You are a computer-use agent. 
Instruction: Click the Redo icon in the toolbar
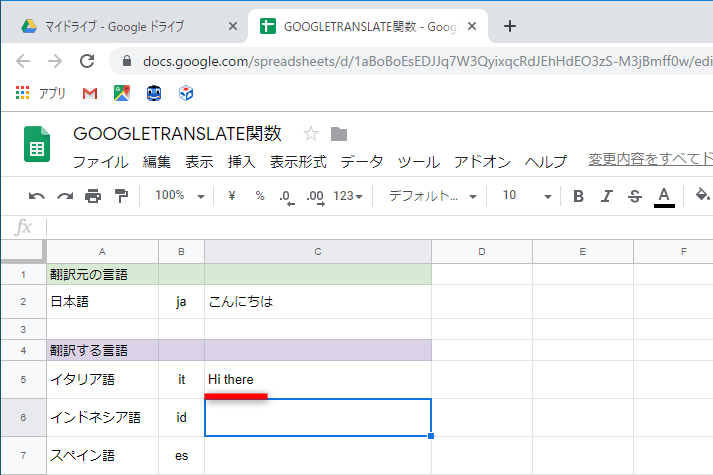pos(65,196)
